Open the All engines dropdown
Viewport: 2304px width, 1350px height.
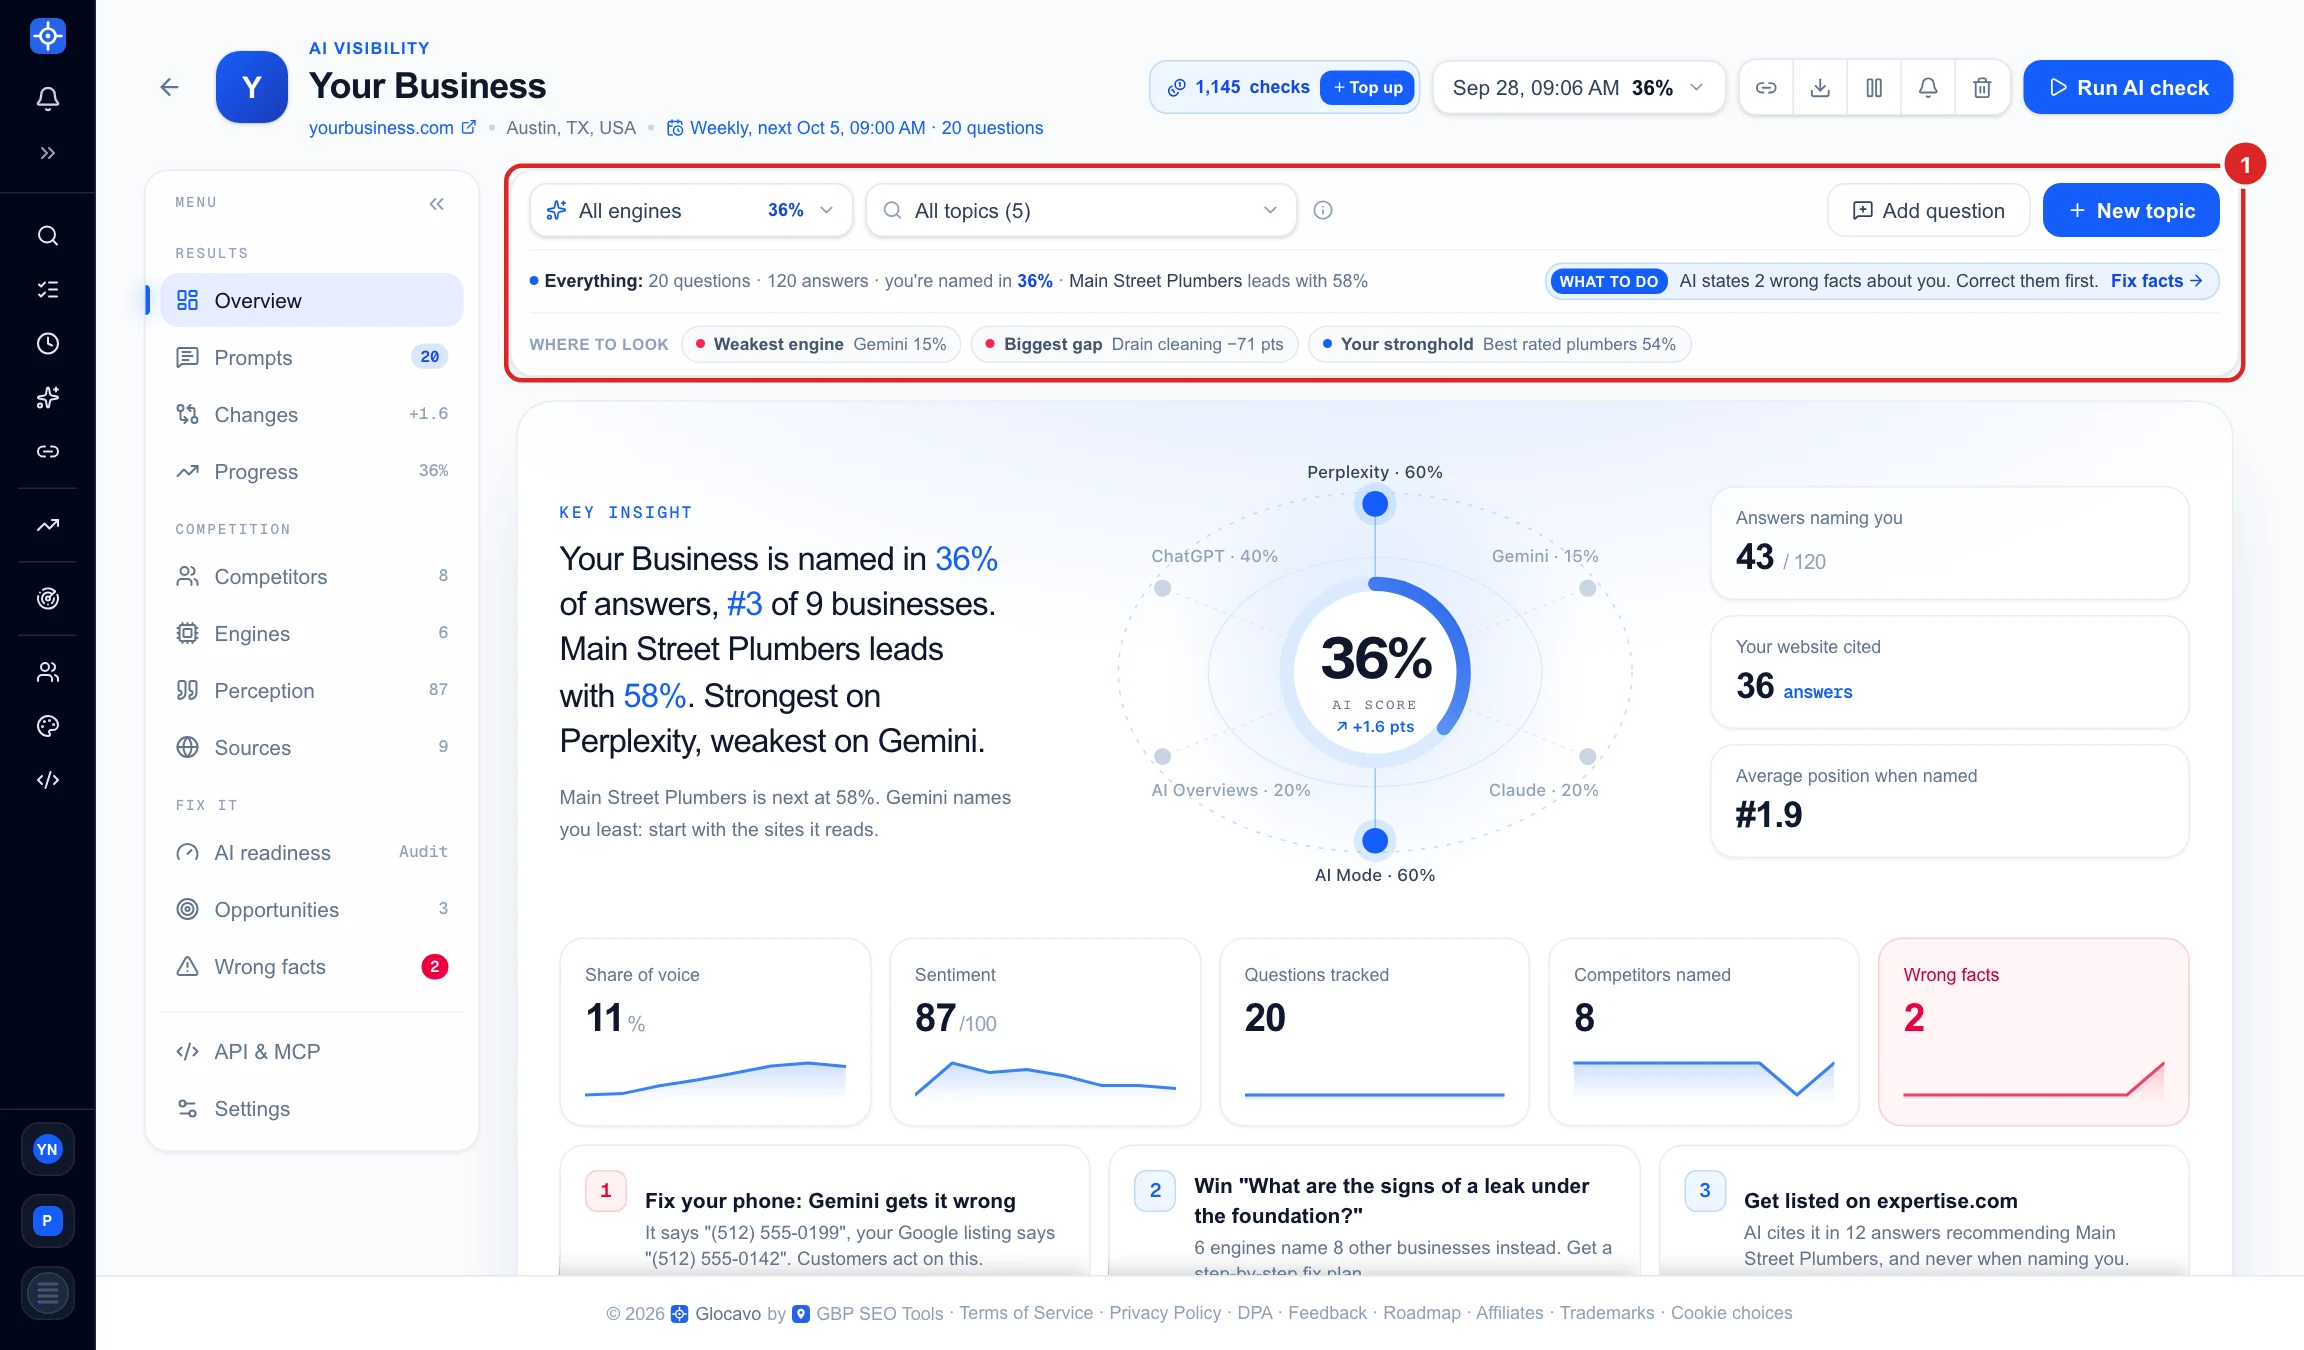691,210
